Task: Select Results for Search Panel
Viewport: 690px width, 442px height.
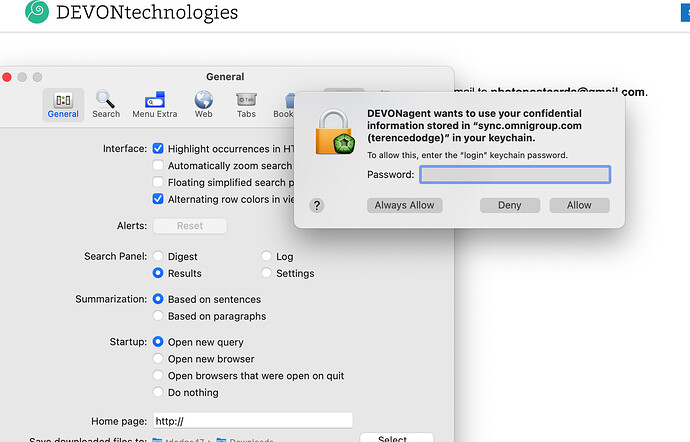Action: [x=158, y=273]
